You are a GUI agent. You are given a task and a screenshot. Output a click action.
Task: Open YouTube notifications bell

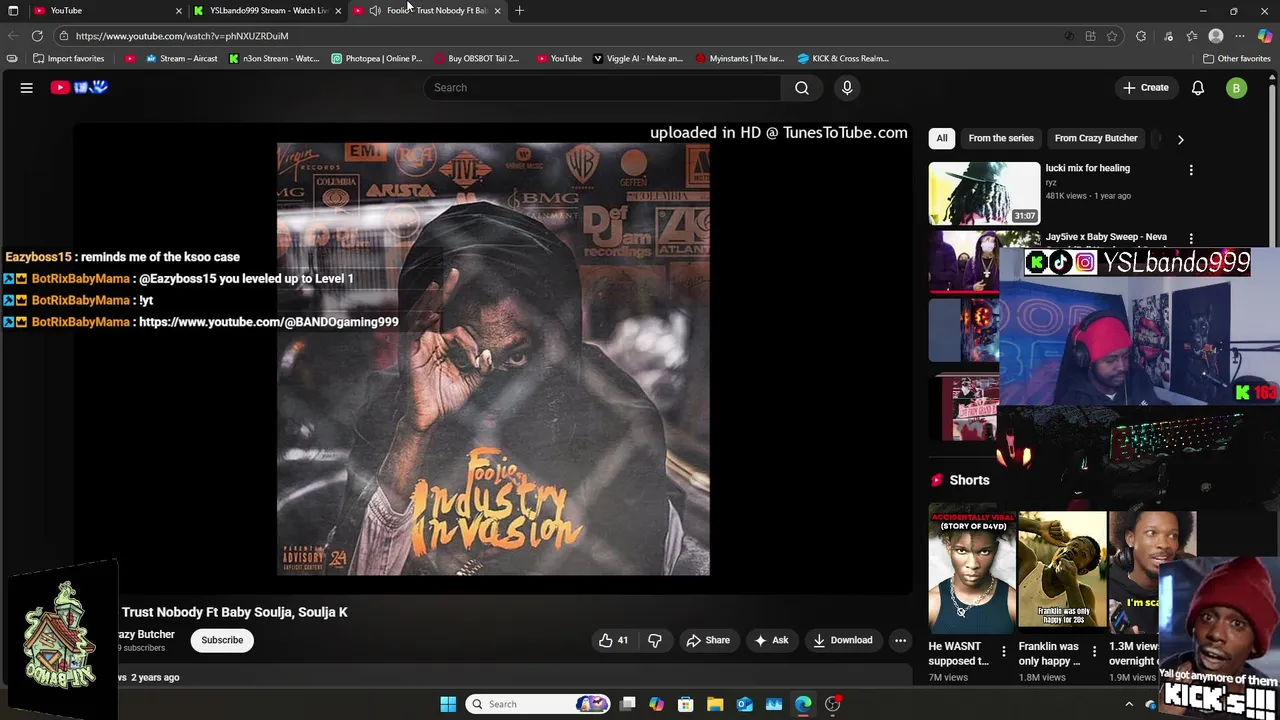click(1198, 88)
